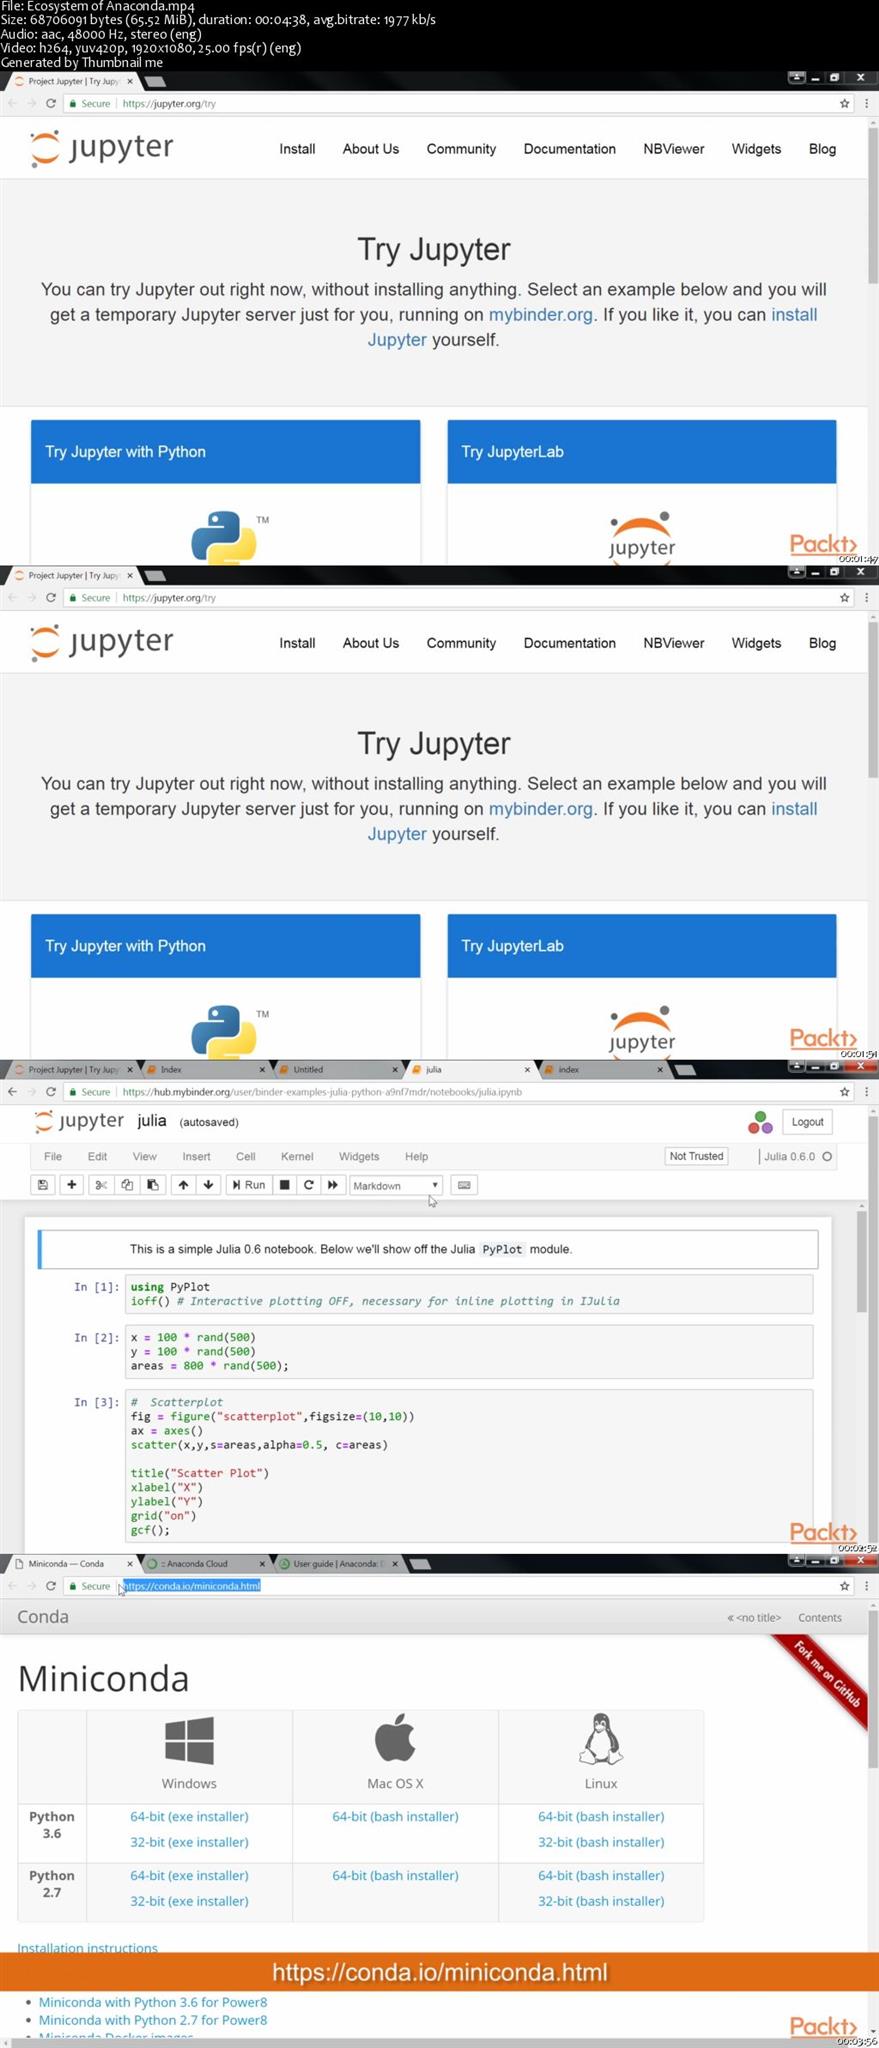879x2048 pixels.
Task: Click the Linux penguin in the Miniconda table
Action: (601, 1739)
